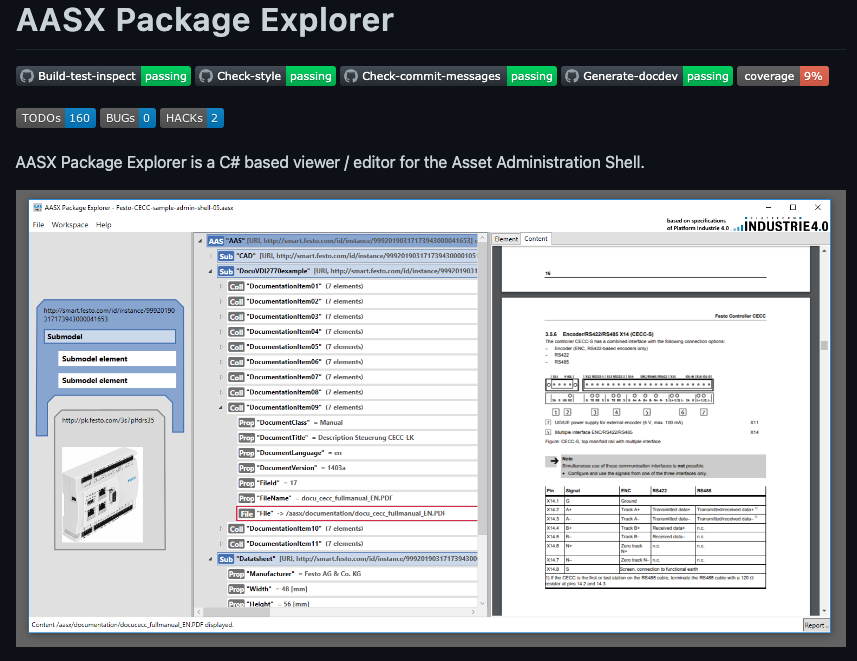Viewport: 857px width, 661px height.
Task: Click the Report button
Action: [818, 624]
